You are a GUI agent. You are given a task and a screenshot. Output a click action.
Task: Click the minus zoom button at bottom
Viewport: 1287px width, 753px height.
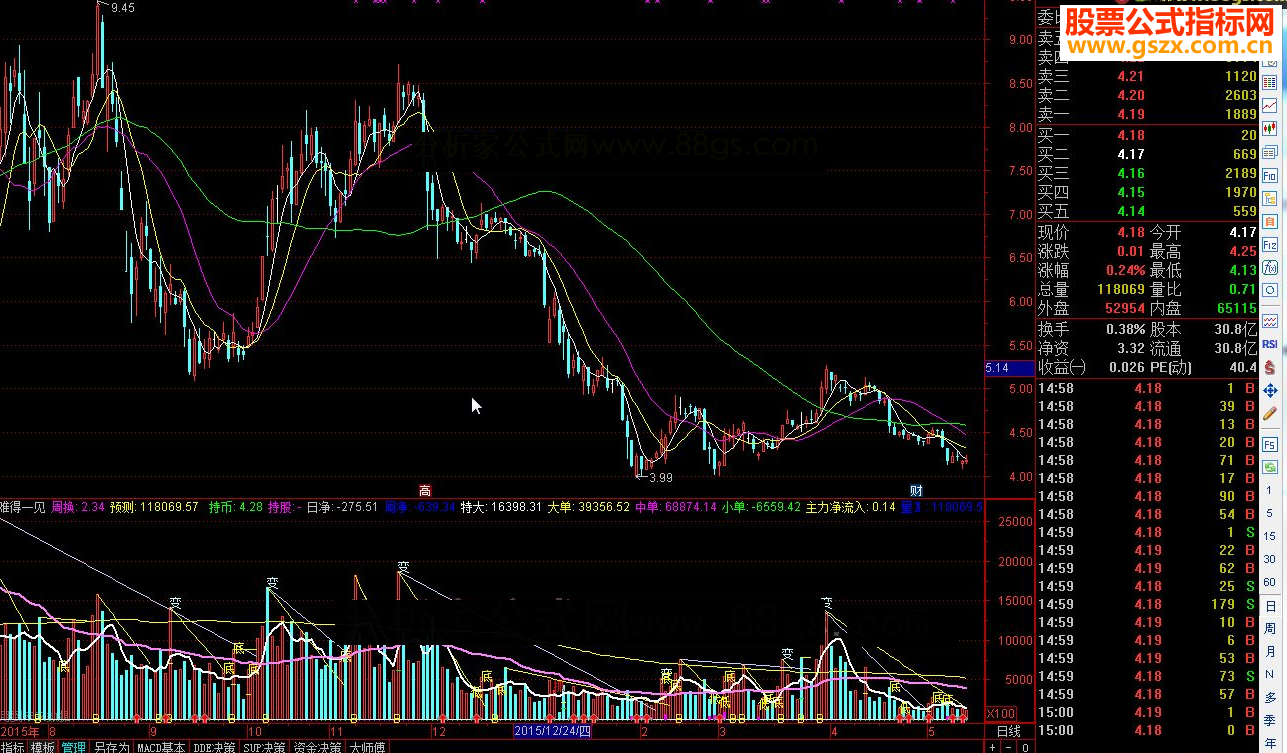tap(1008, 746)
